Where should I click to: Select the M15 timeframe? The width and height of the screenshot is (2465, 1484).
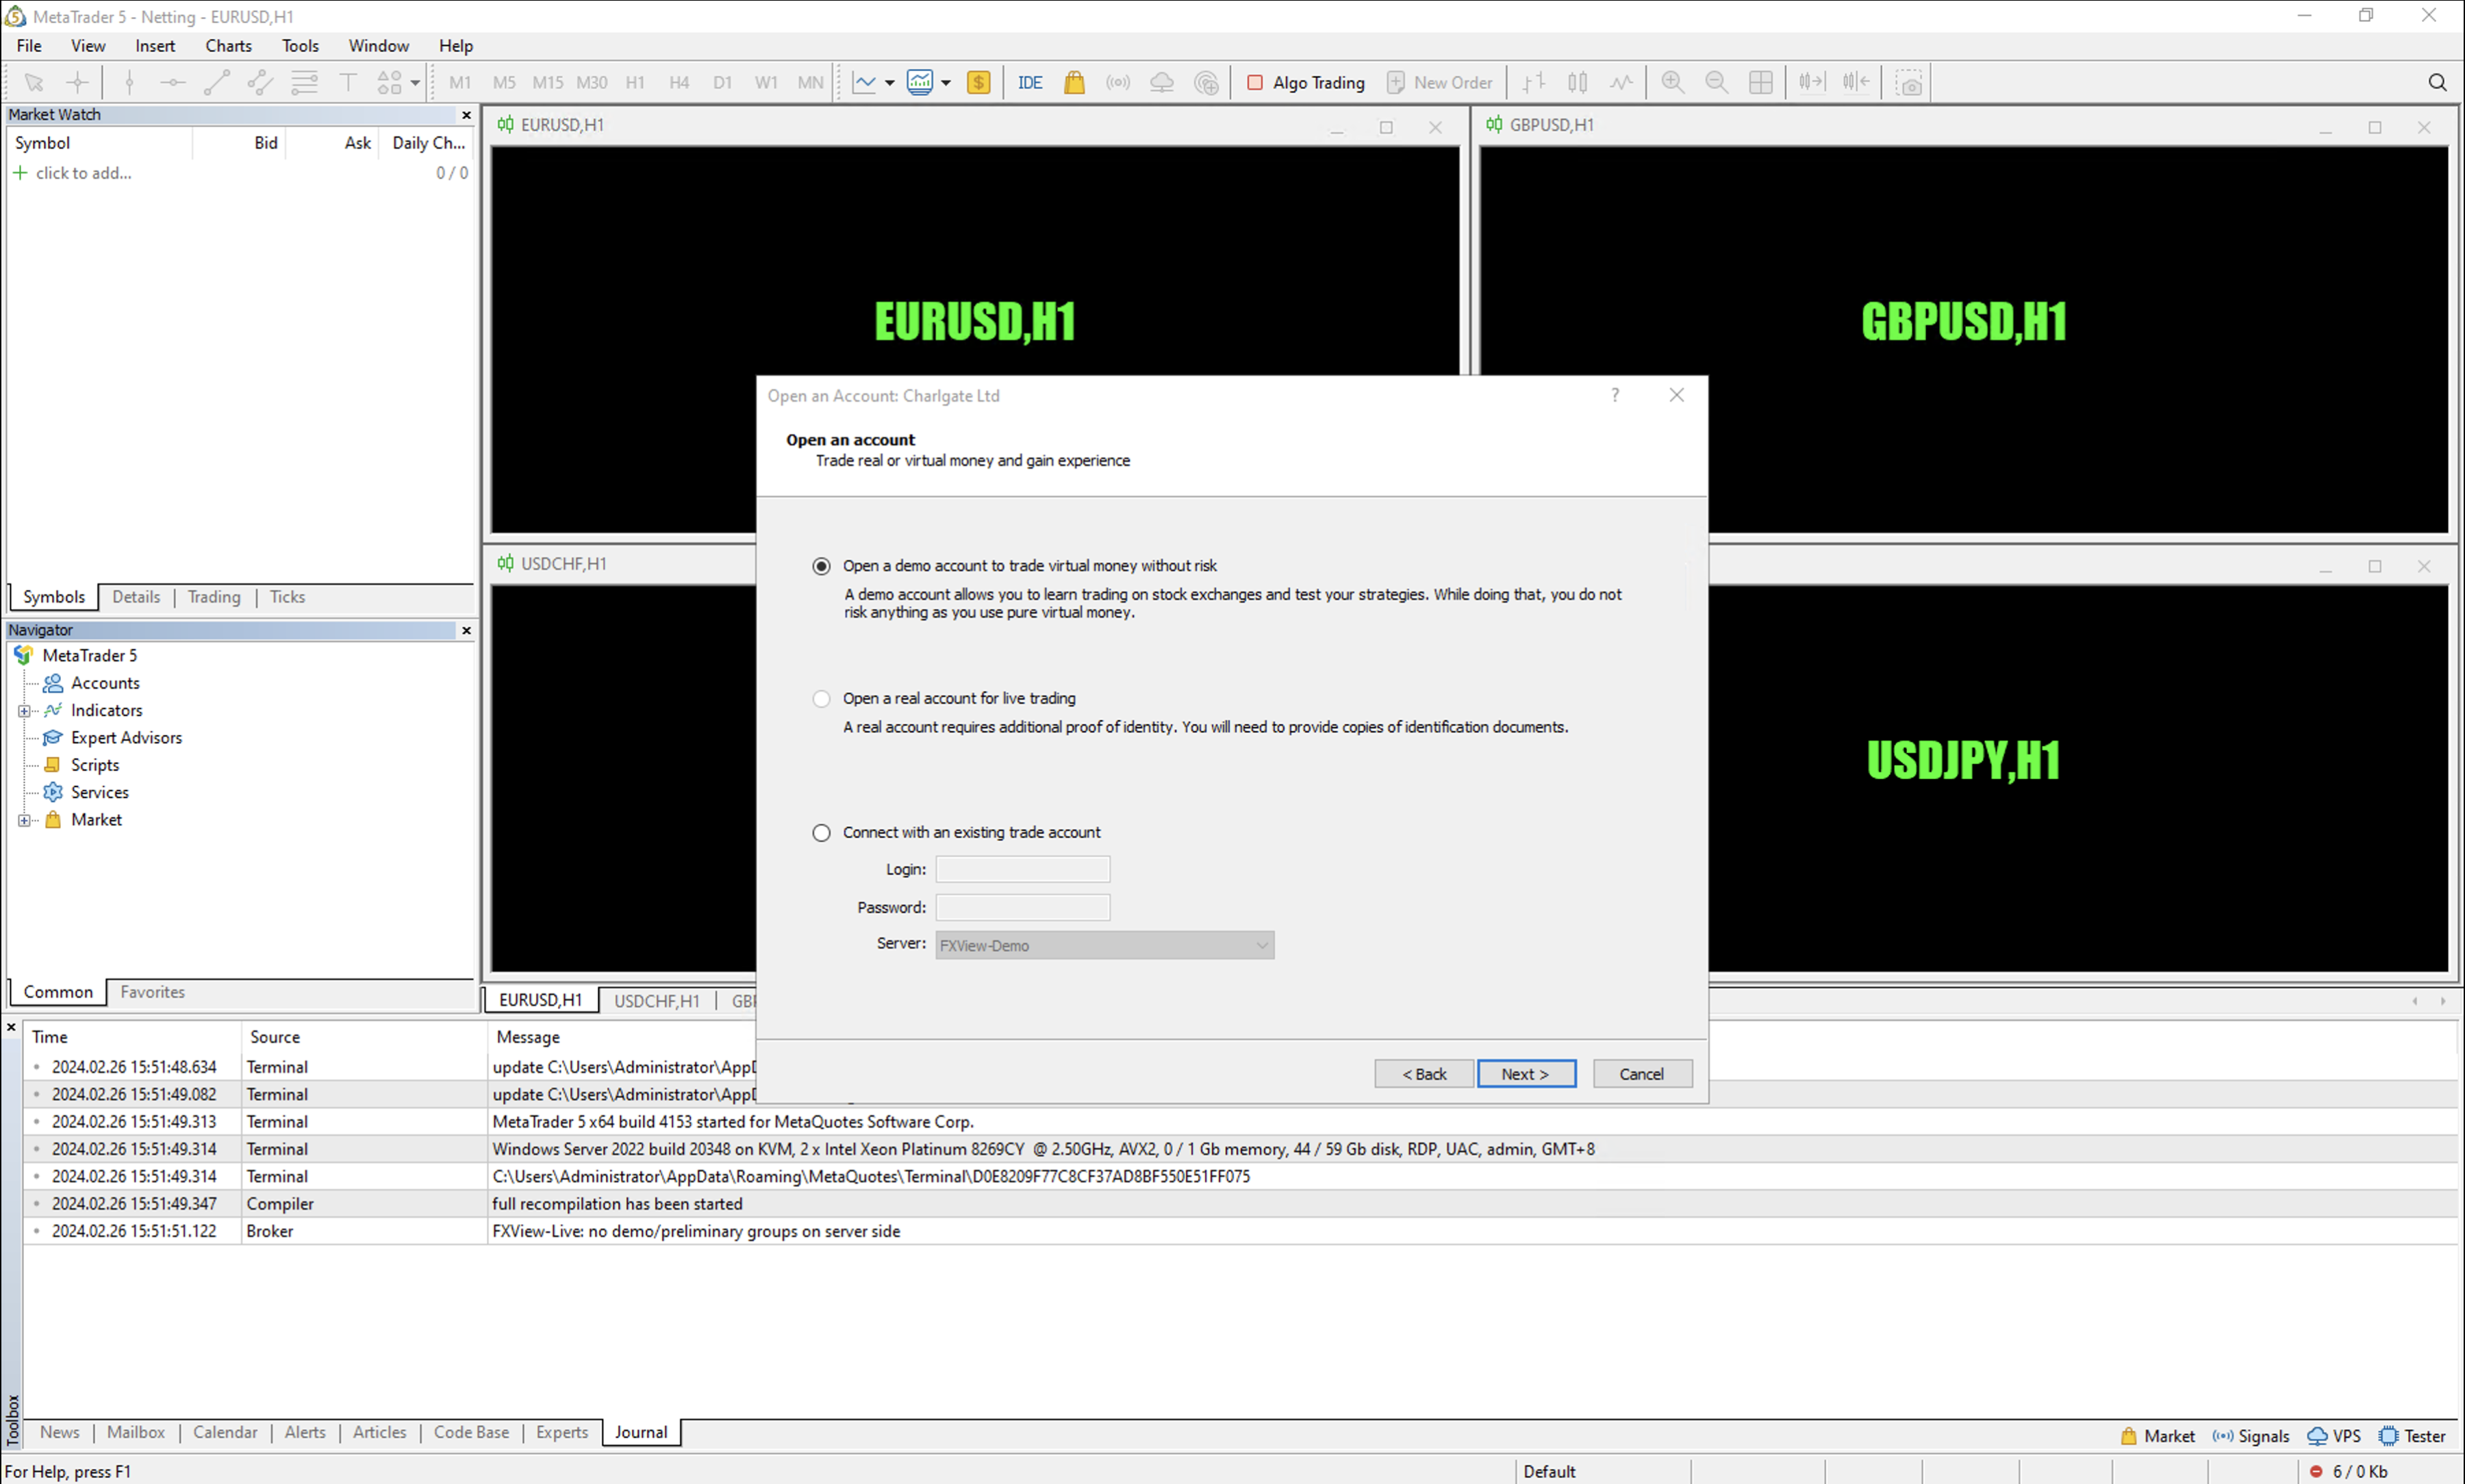pos(548,82)
